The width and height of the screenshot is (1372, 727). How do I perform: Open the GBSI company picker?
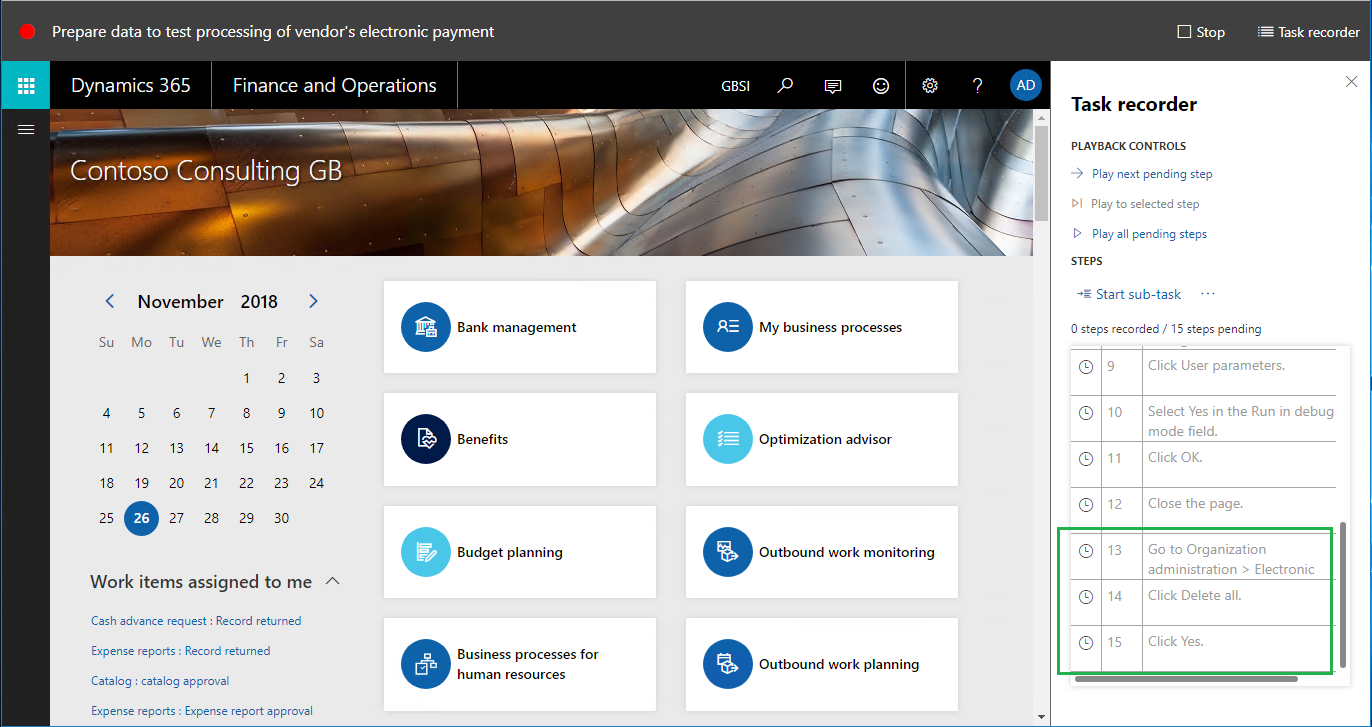(x=735, y=86)
